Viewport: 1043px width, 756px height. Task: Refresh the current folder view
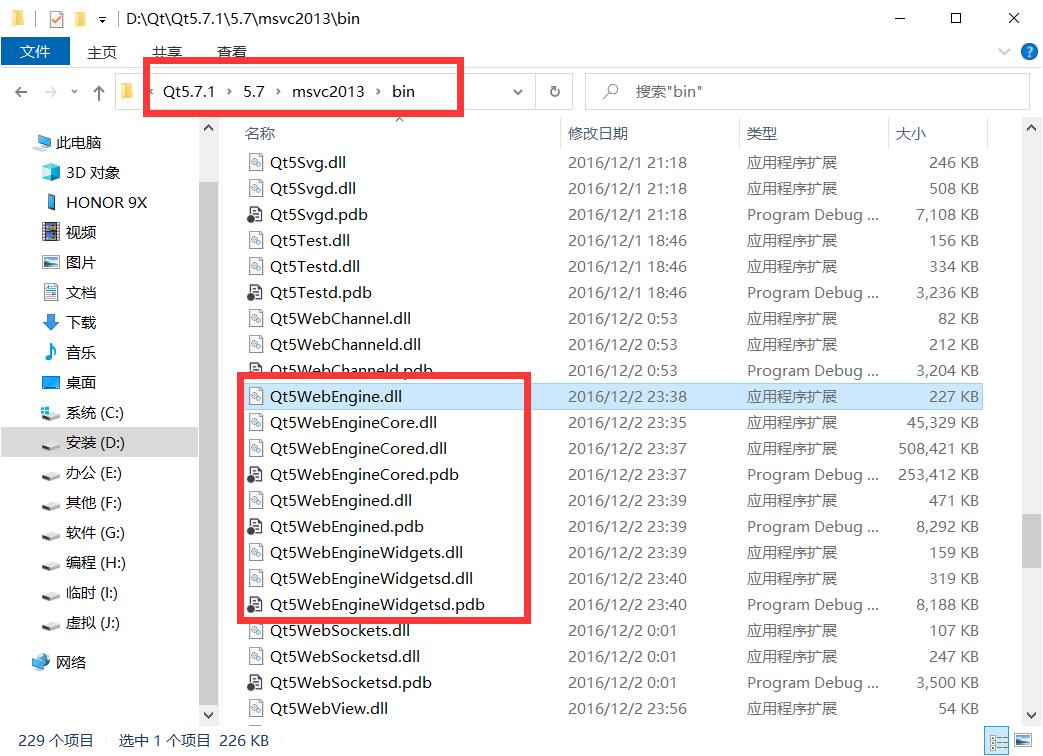click(x=554, y=91)
